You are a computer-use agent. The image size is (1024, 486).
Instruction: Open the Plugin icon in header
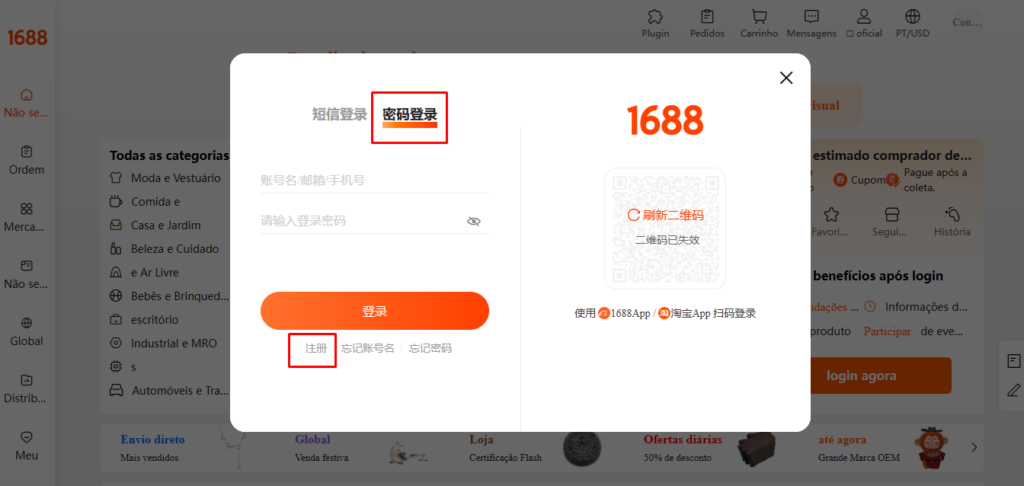(655, 17)
